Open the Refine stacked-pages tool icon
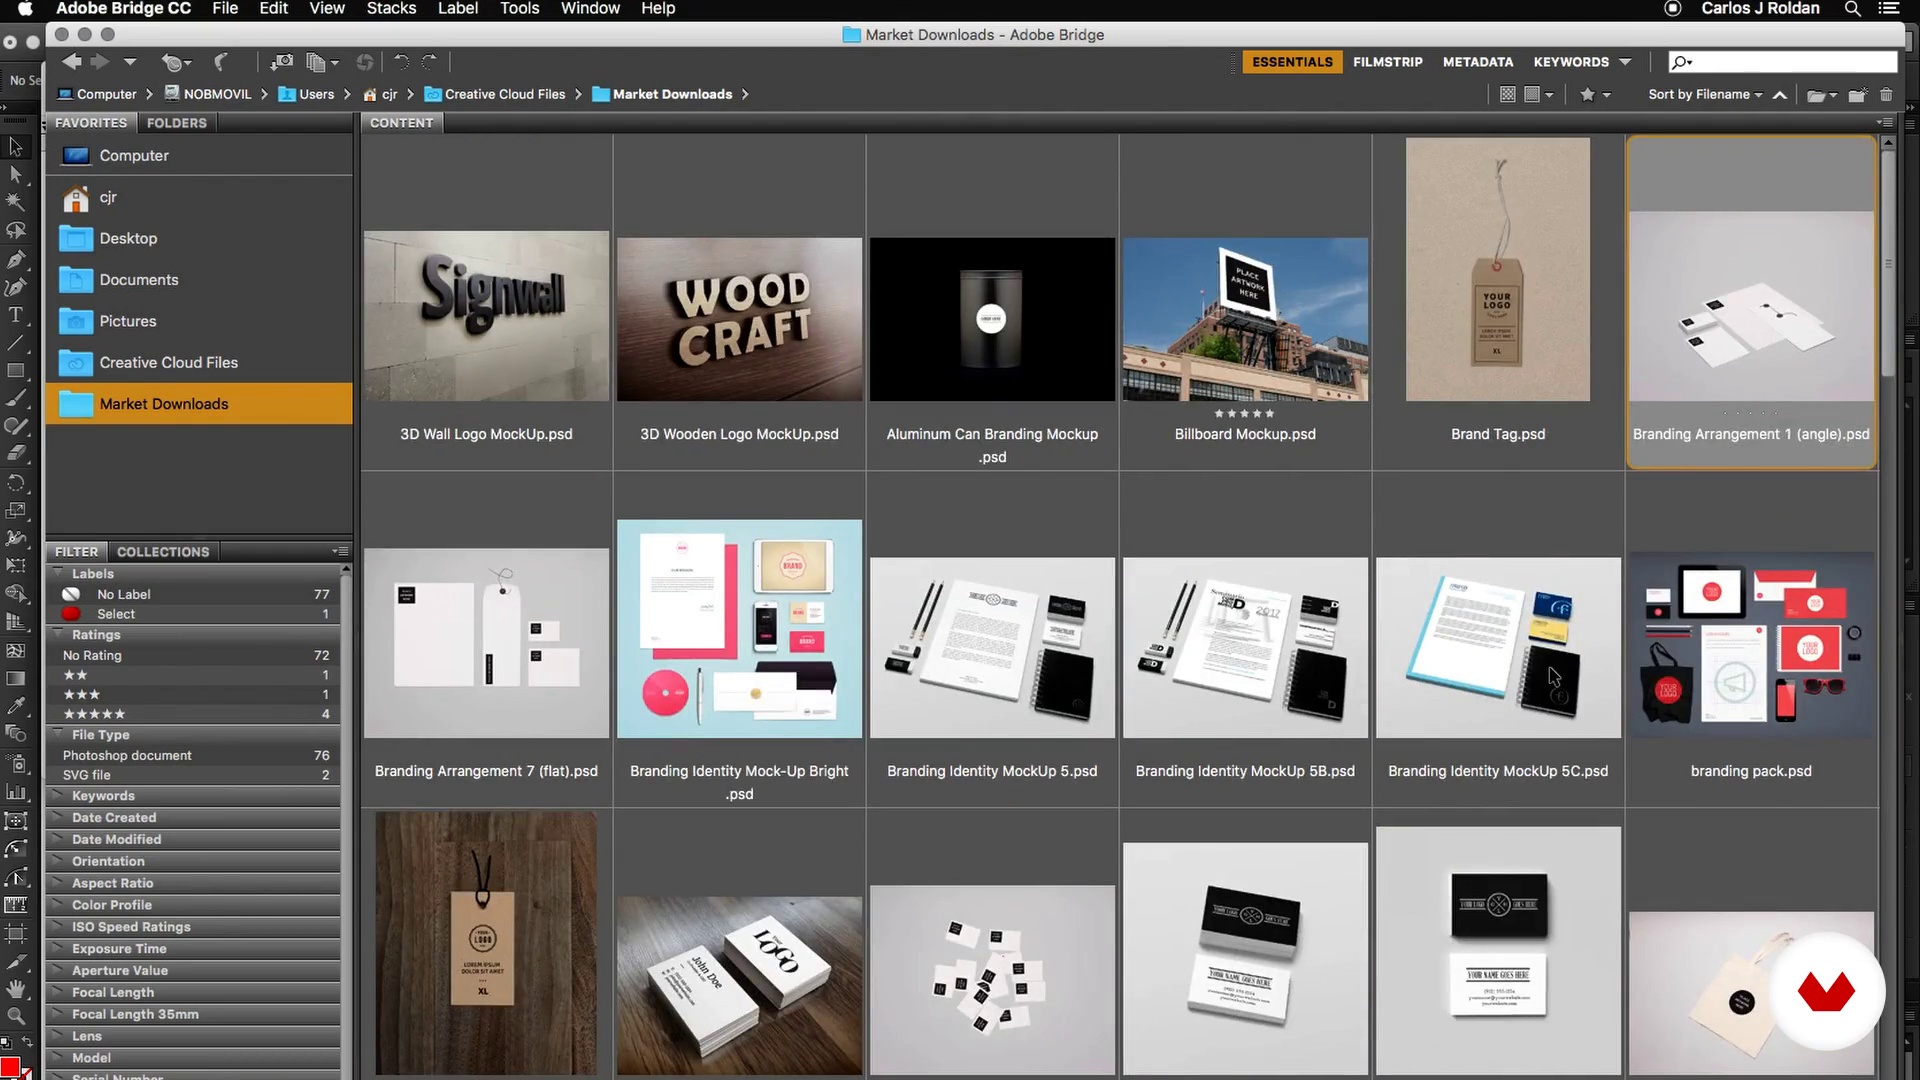This screenshot has height=1080, width=1920. click(316, 62)
